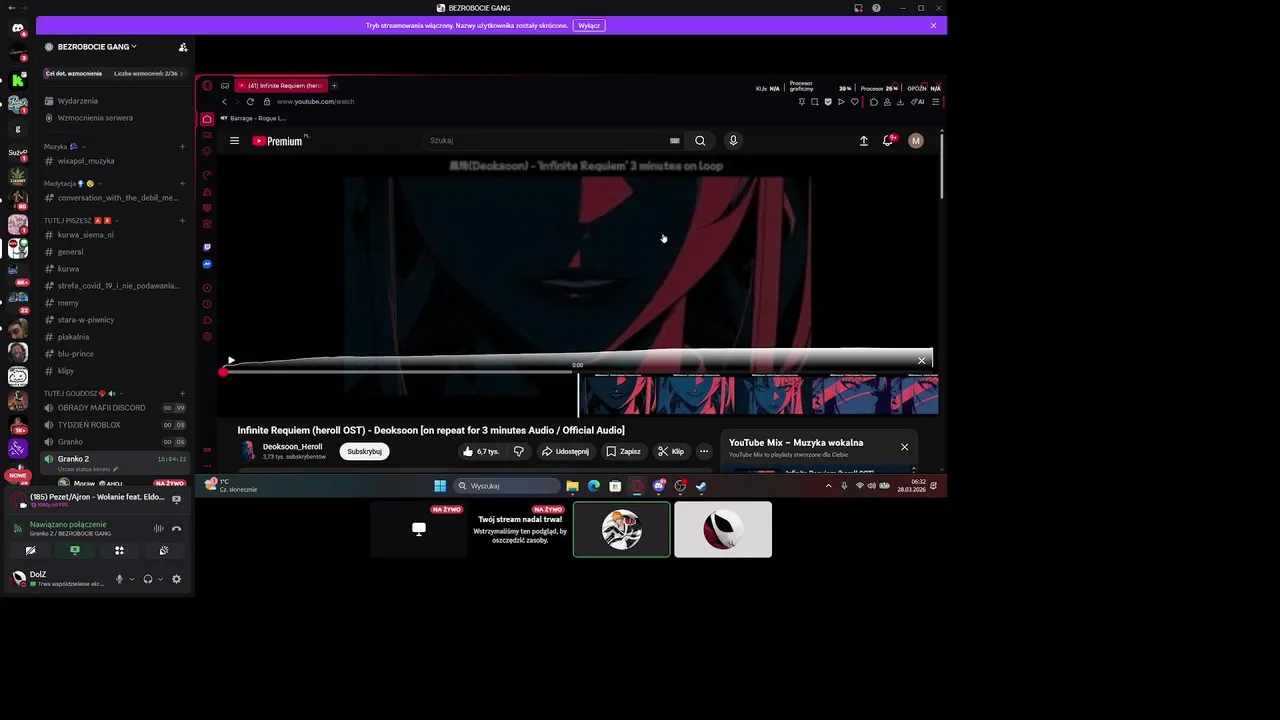Open the Windows Start button in the stream
1280x720 pixels.
440,486
